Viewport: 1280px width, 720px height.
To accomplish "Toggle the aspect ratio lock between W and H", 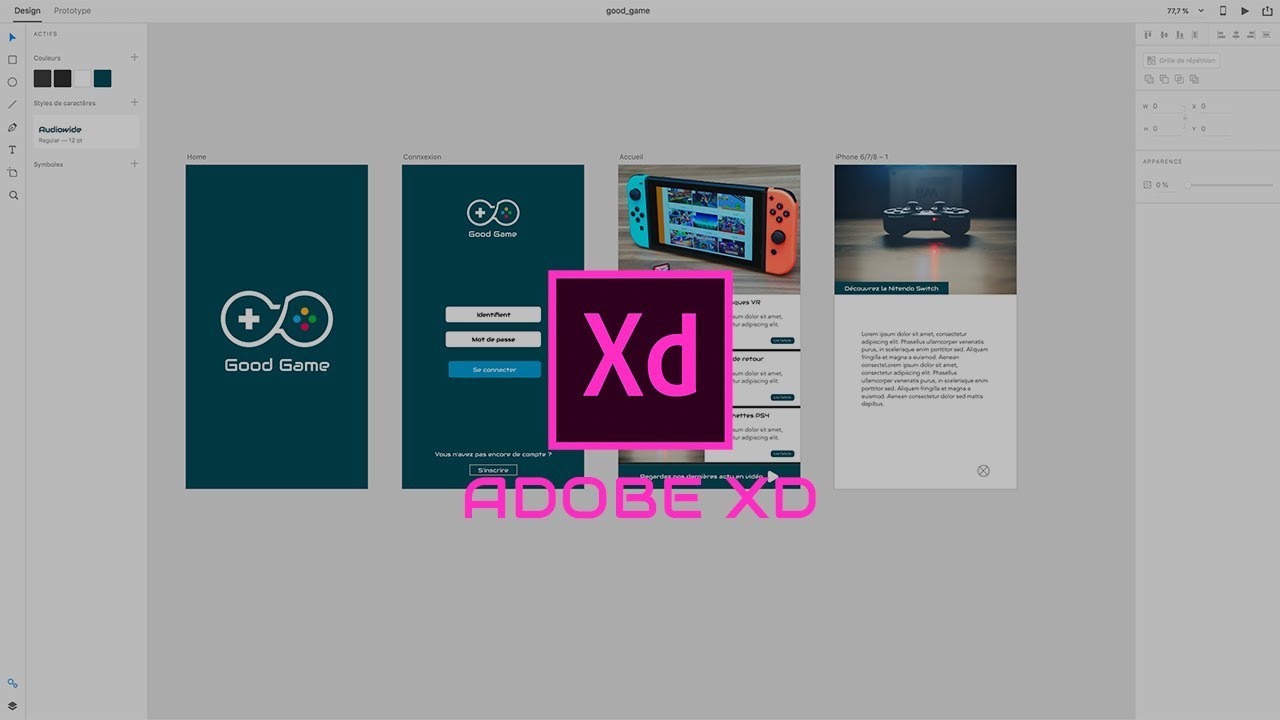I will click(x=1185, y=117).
